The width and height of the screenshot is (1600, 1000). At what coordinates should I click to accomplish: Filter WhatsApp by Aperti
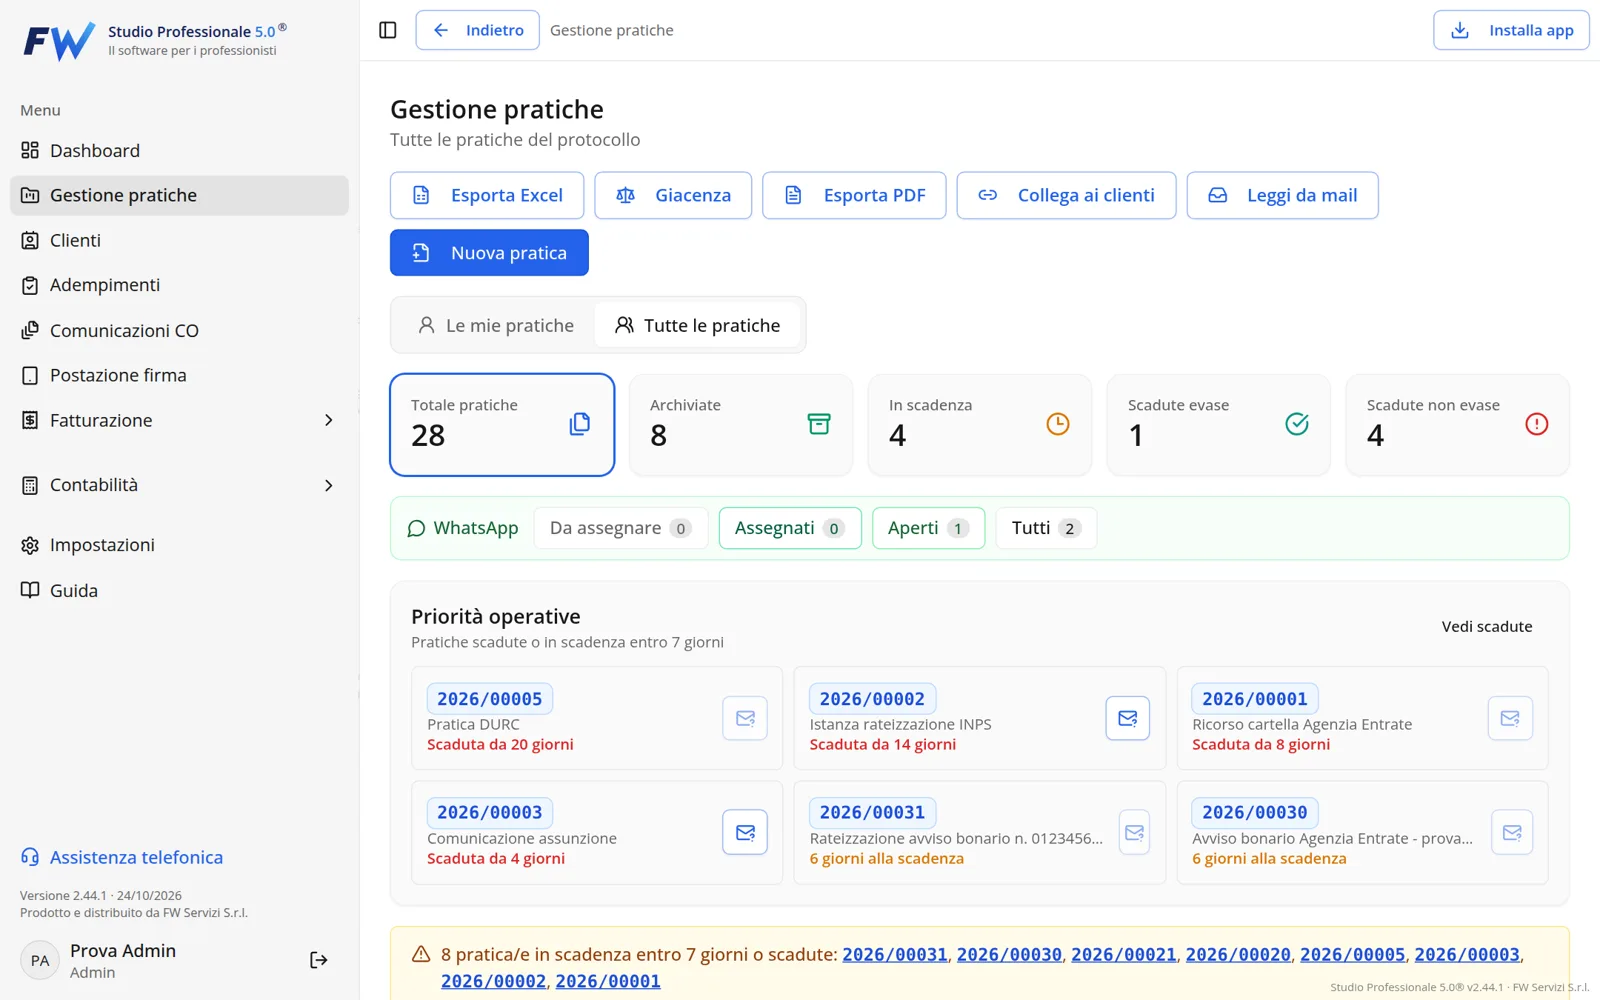[x=928, y=528]
